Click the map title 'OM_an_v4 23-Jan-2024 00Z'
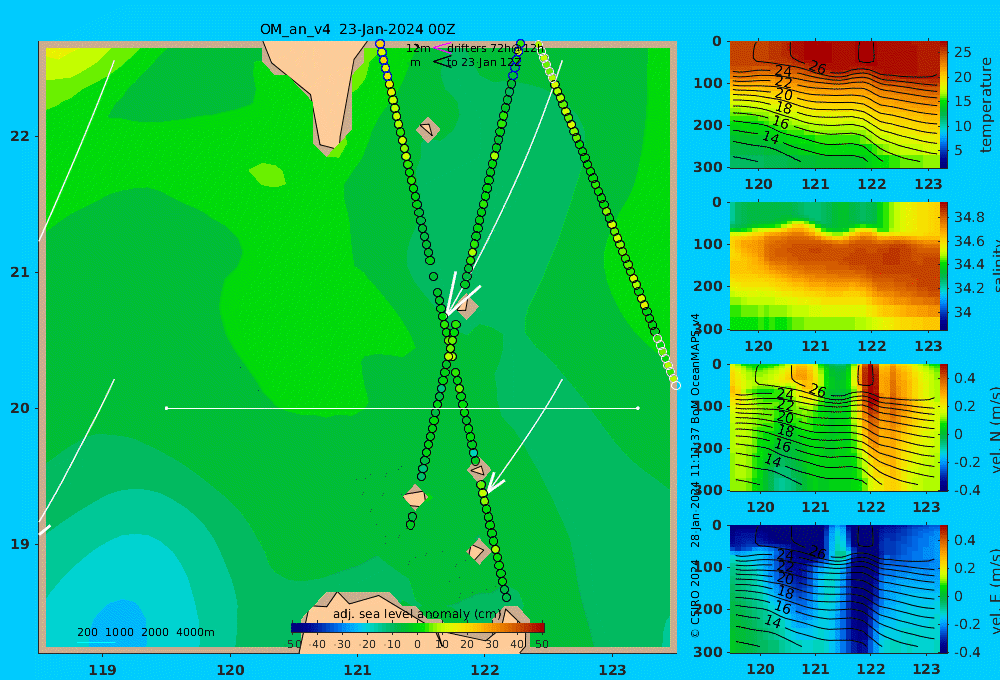The width and height of the screenshot is (1000, 680). pyautogui.click(x=357, y=29)
